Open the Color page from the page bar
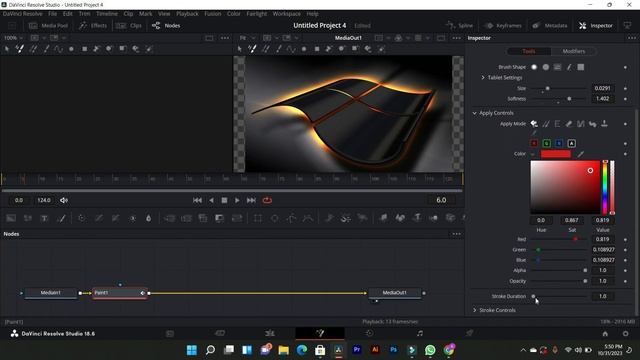 click(x=369, y=333)
